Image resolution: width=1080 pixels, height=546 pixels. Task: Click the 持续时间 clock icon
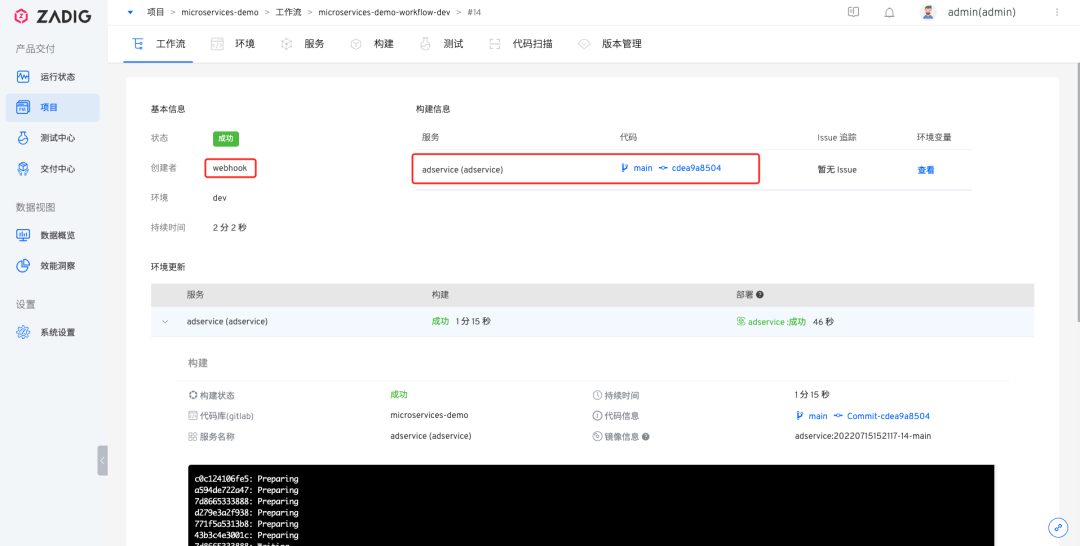597,395
